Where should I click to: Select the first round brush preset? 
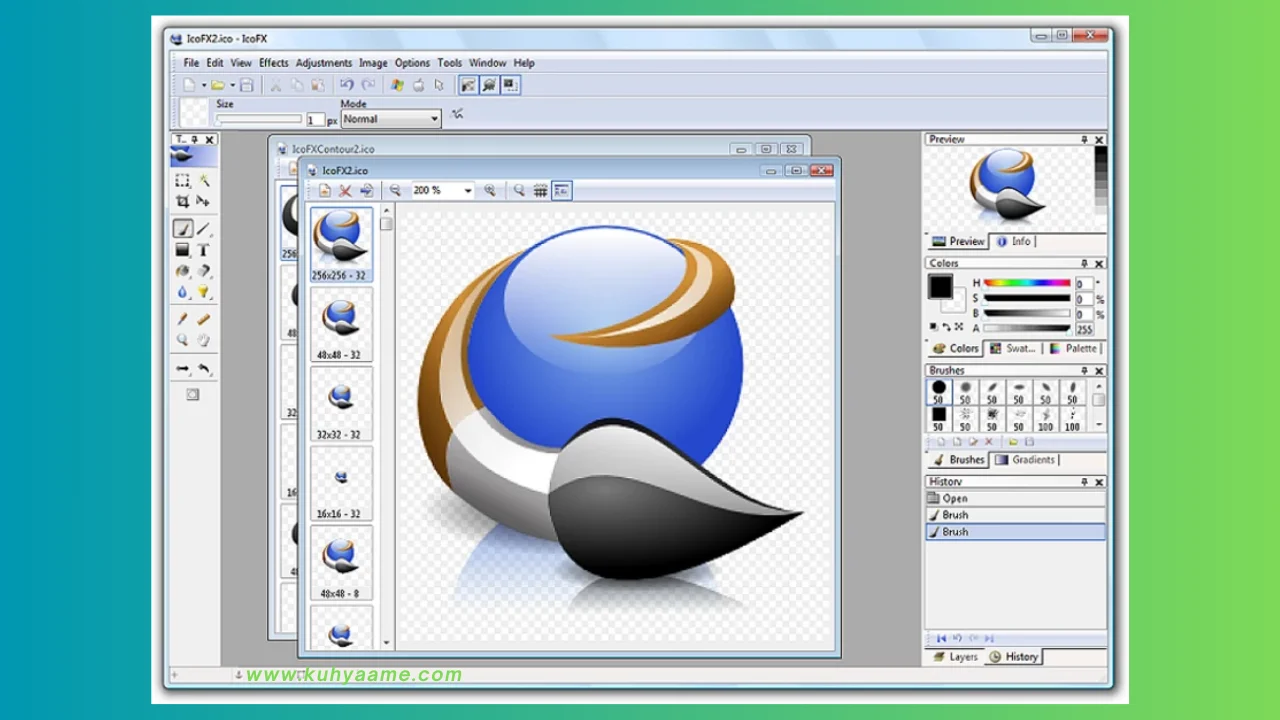(939, 391)
